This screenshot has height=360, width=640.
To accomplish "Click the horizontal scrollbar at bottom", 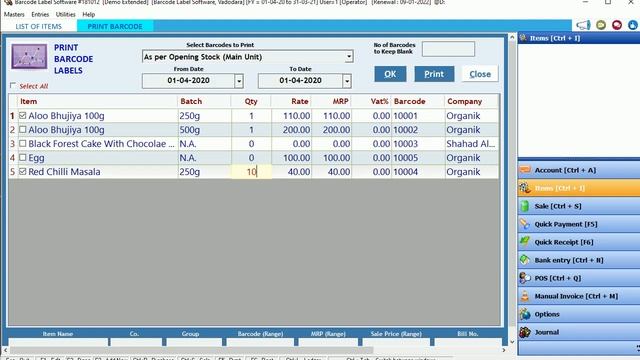I will (191, 350).
